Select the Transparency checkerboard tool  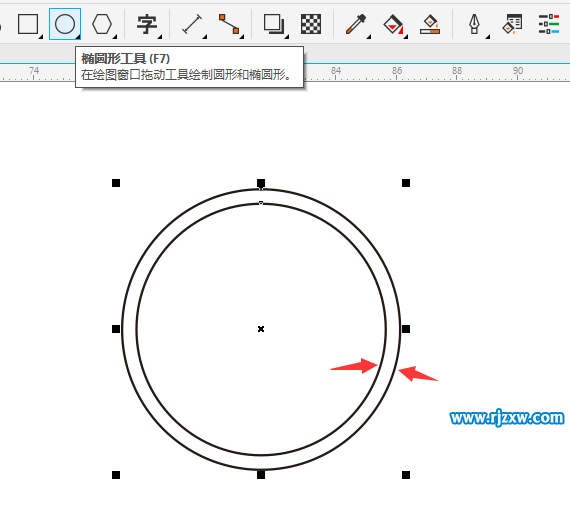[311, 24]
